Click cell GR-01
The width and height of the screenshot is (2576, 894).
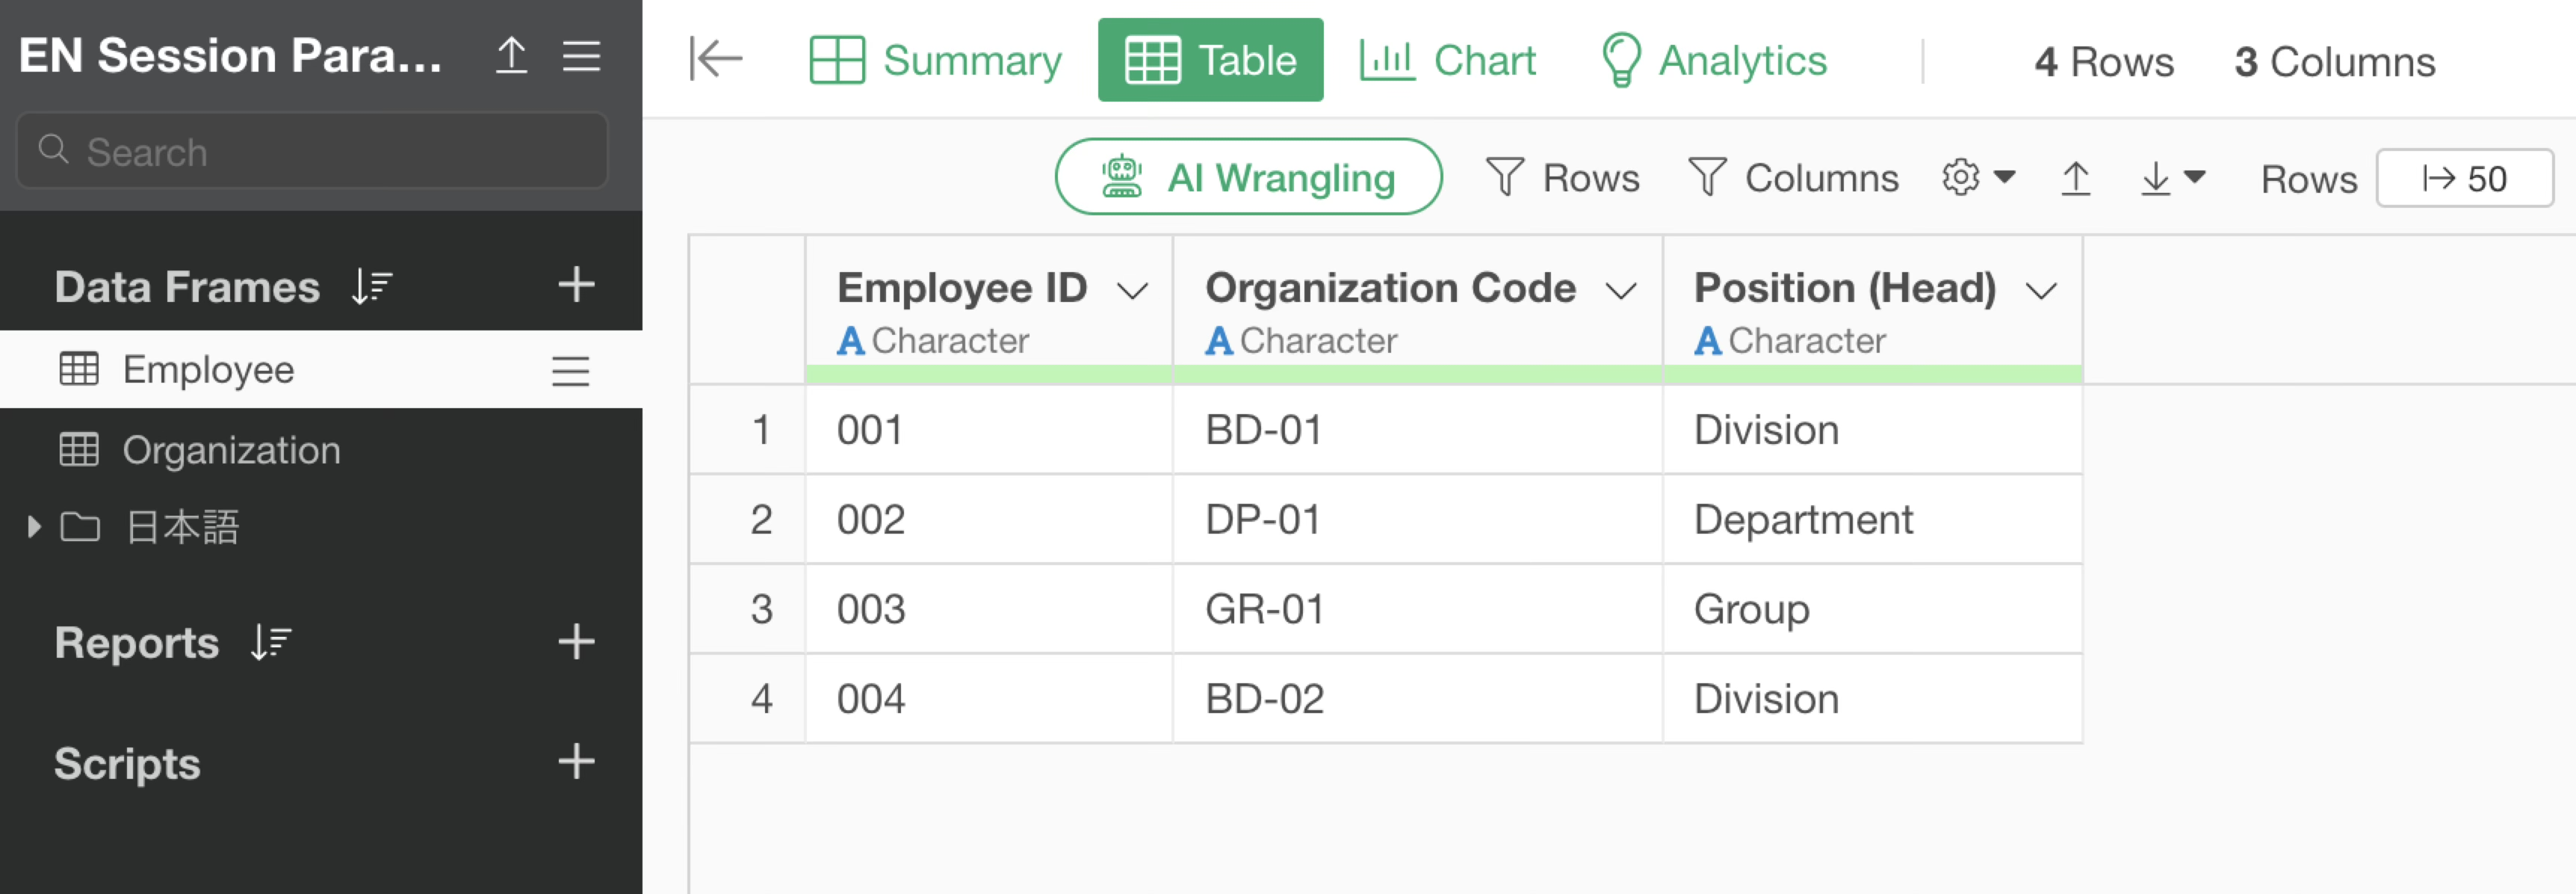point(1417,609)
